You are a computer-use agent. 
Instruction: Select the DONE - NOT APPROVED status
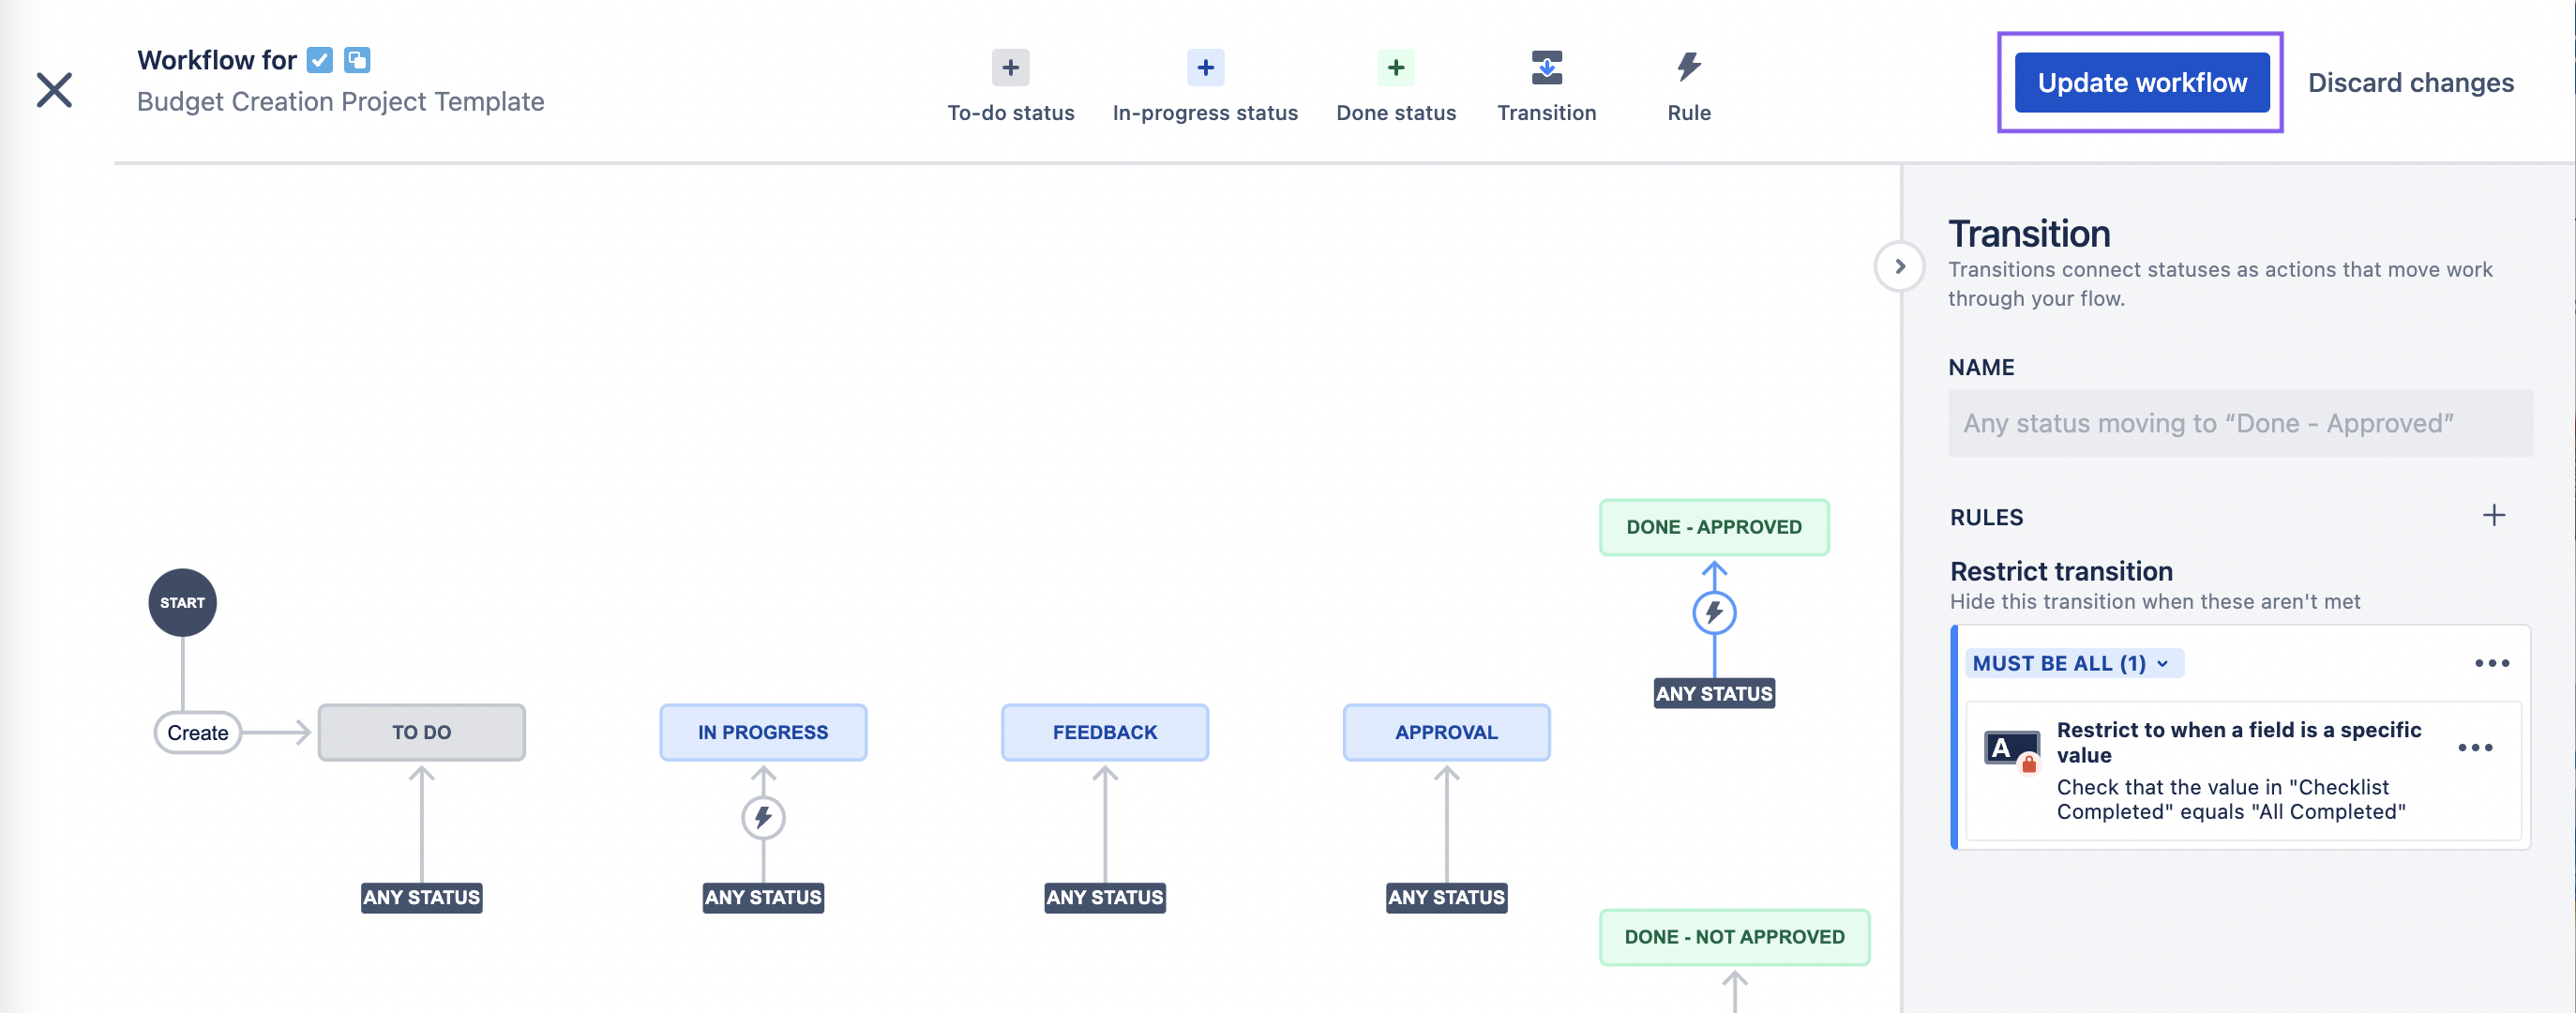coord(1733,937)
